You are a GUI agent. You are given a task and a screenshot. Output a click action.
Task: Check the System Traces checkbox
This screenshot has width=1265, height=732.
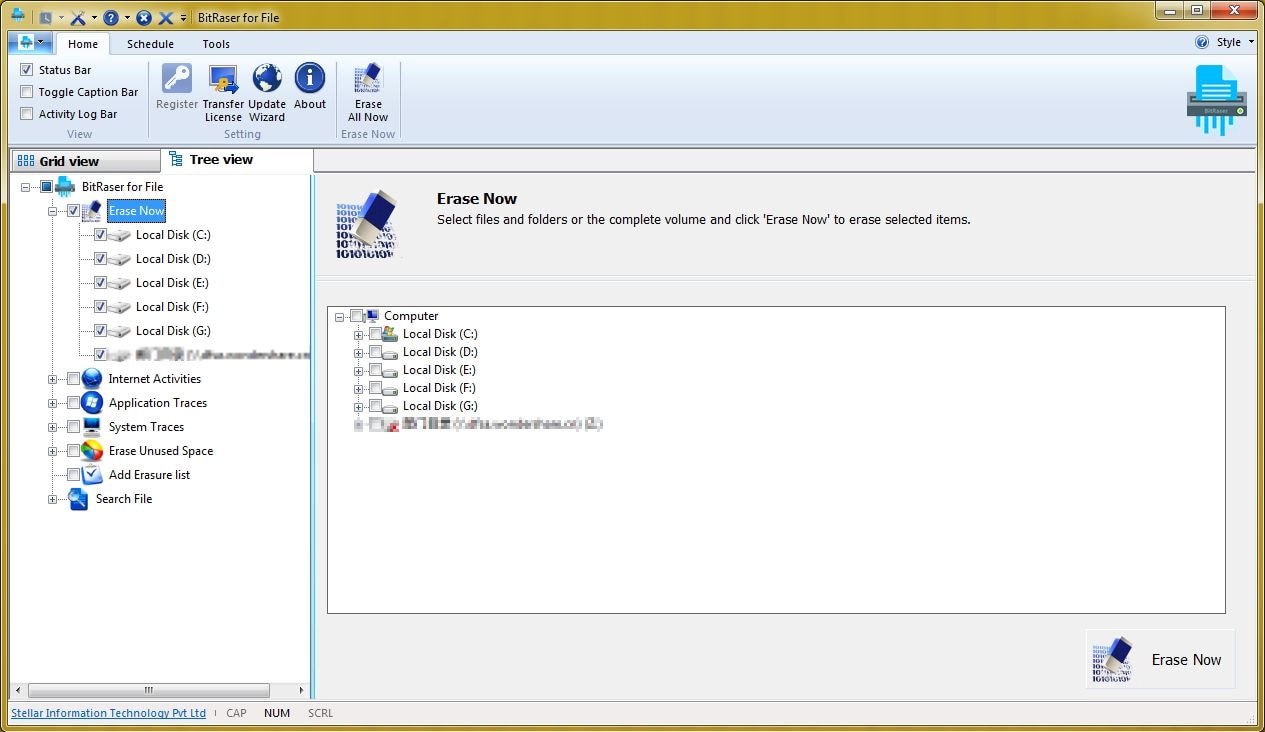[x=73, y=427]
